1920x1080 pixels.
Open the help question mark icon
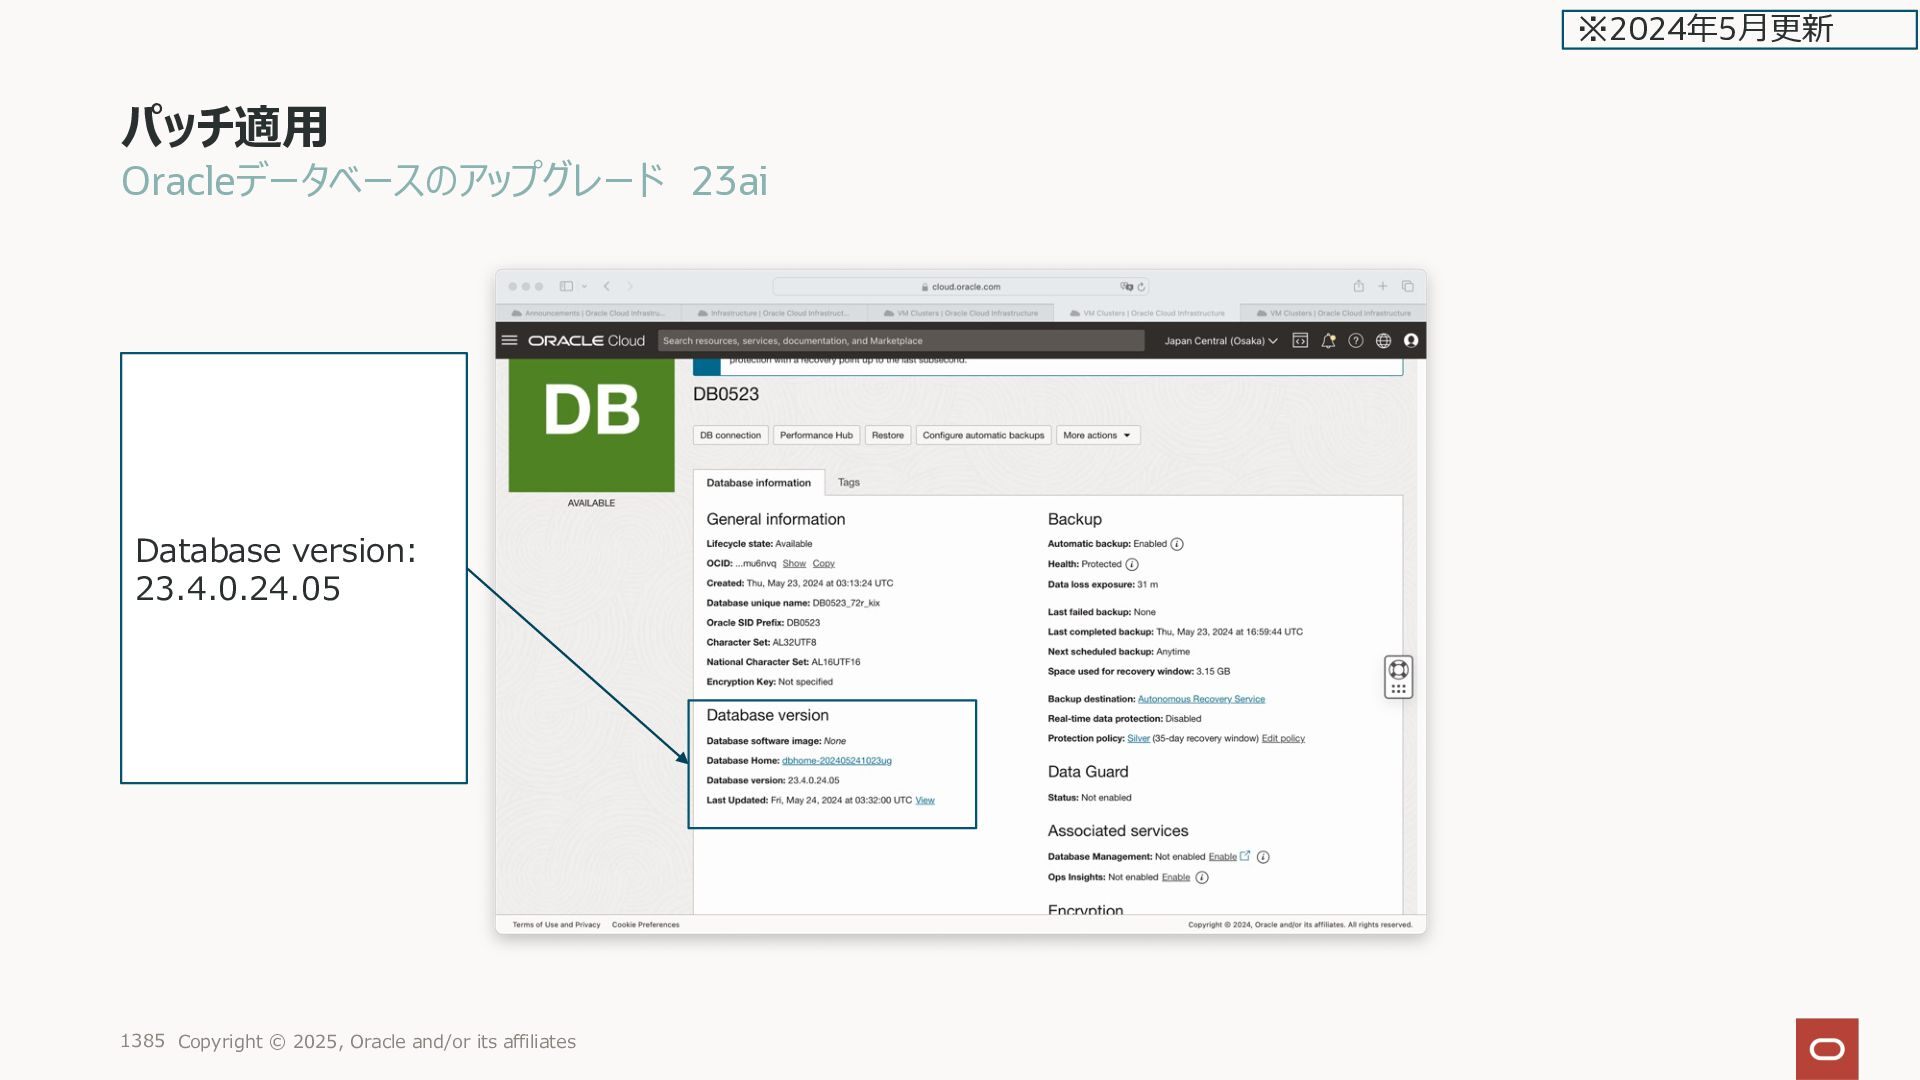[x=1355, y=340]
